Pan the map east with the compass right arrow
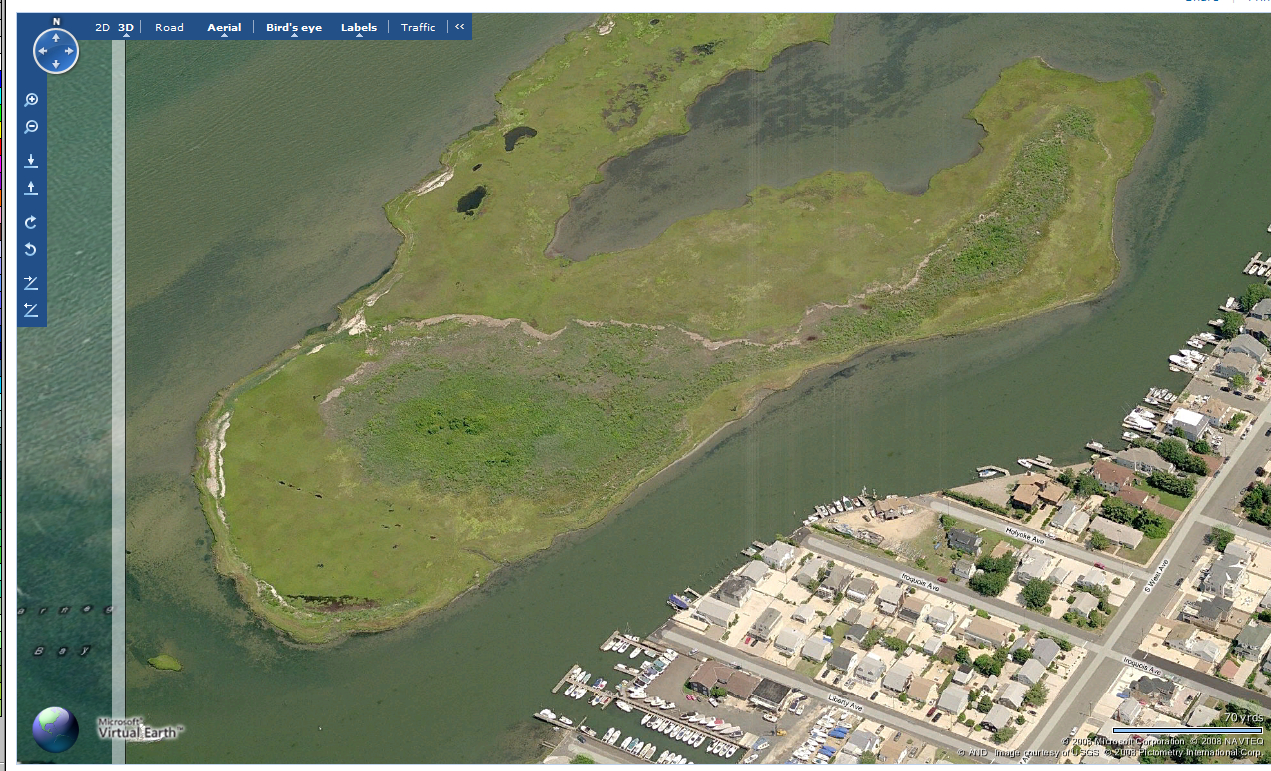 pos(70,51)
